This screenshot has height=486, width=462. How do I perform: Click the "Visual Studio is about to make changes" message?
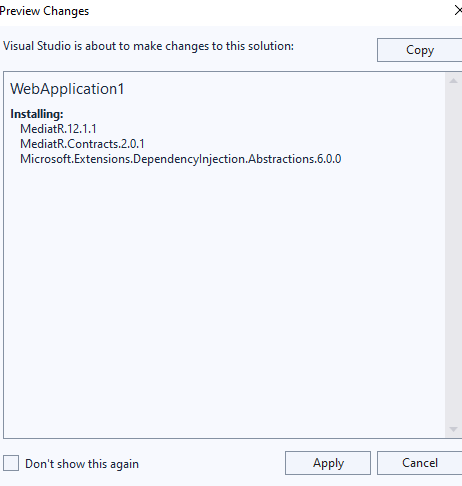point(148,46)
